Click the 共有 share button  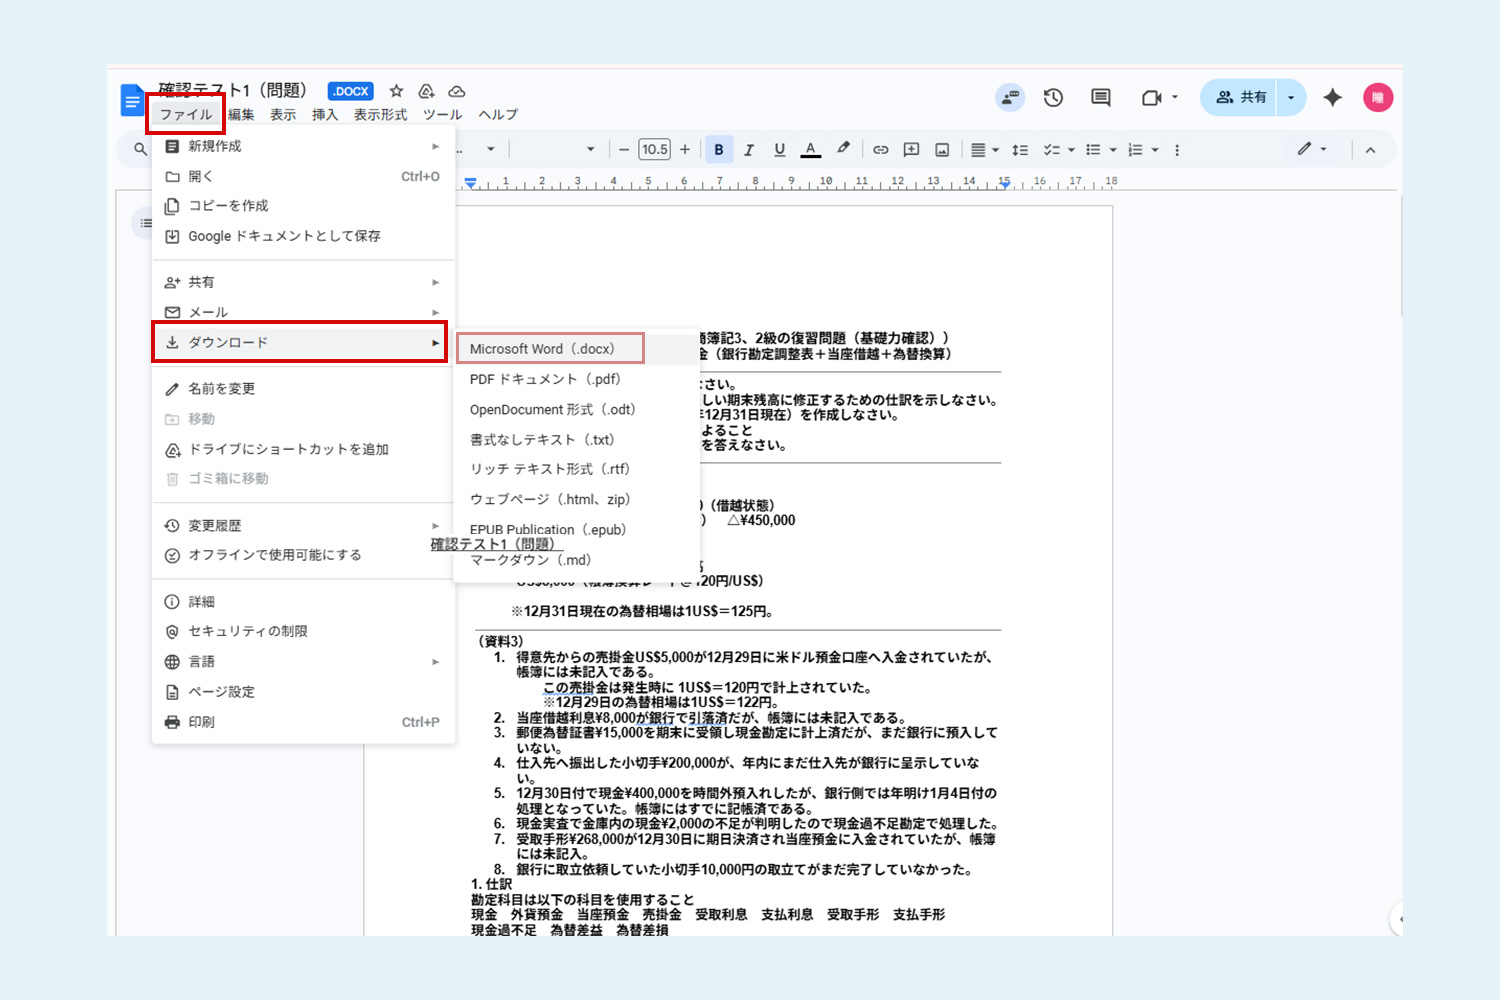[1241, 97]
